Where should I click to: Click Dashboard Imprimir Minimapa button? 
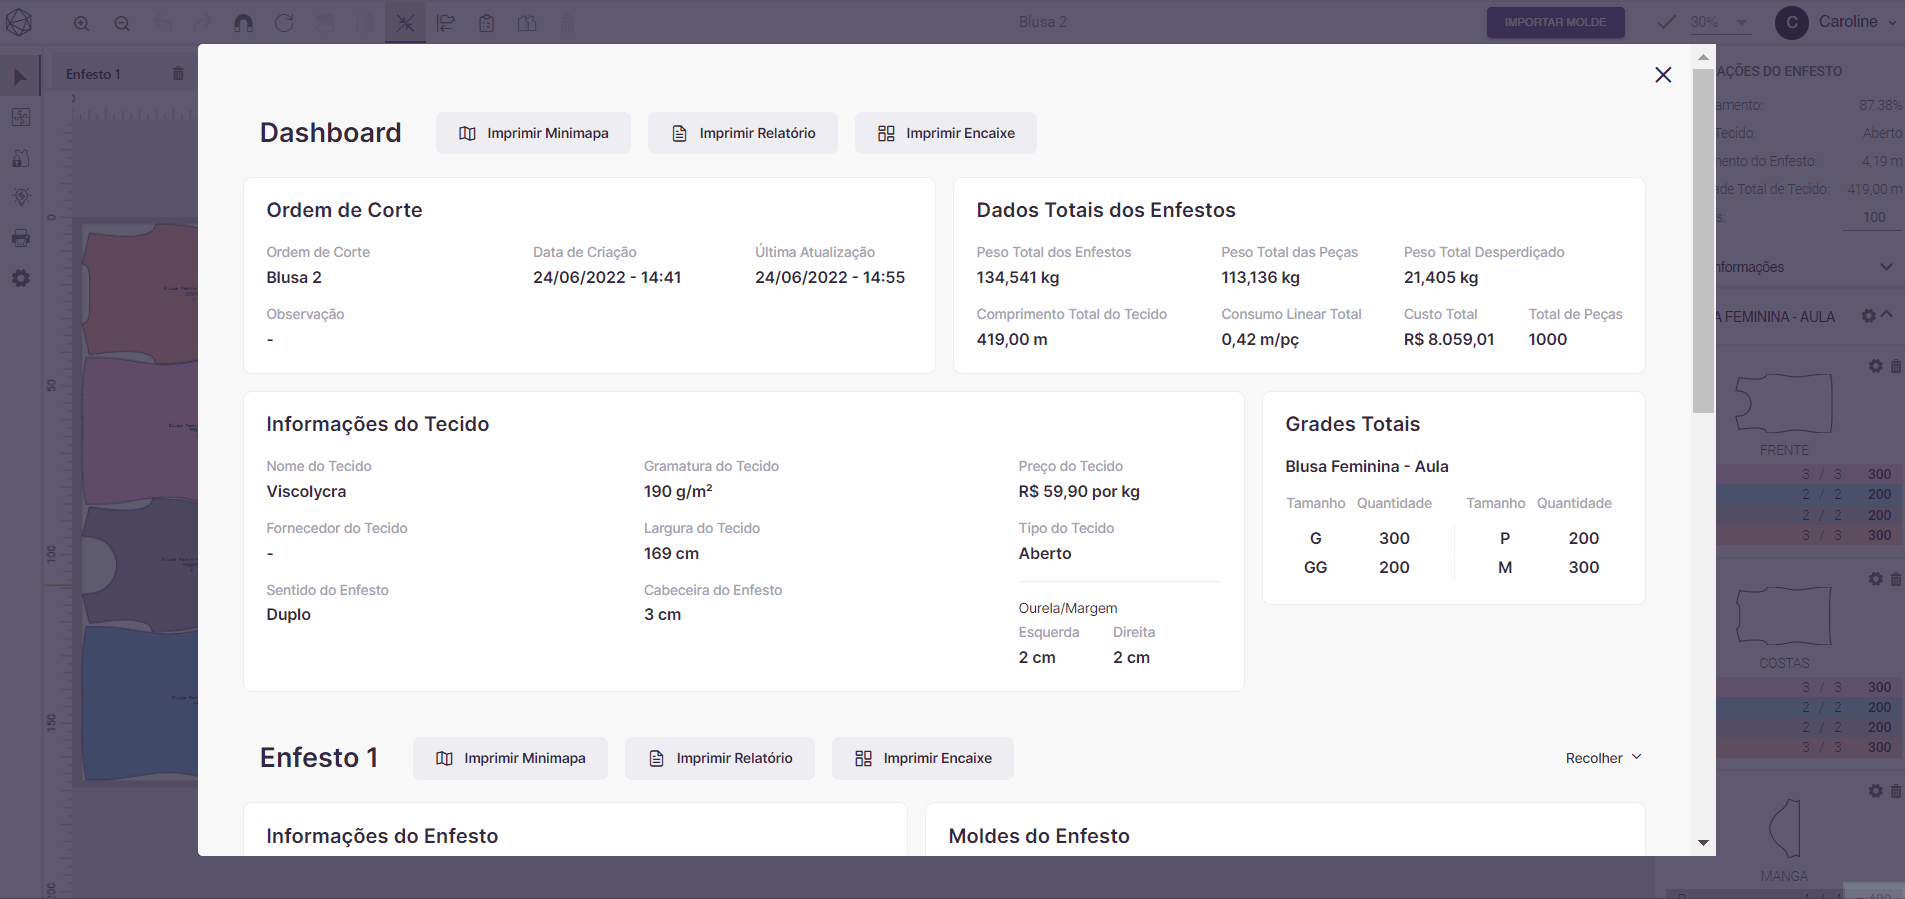(x=533, y=133)
